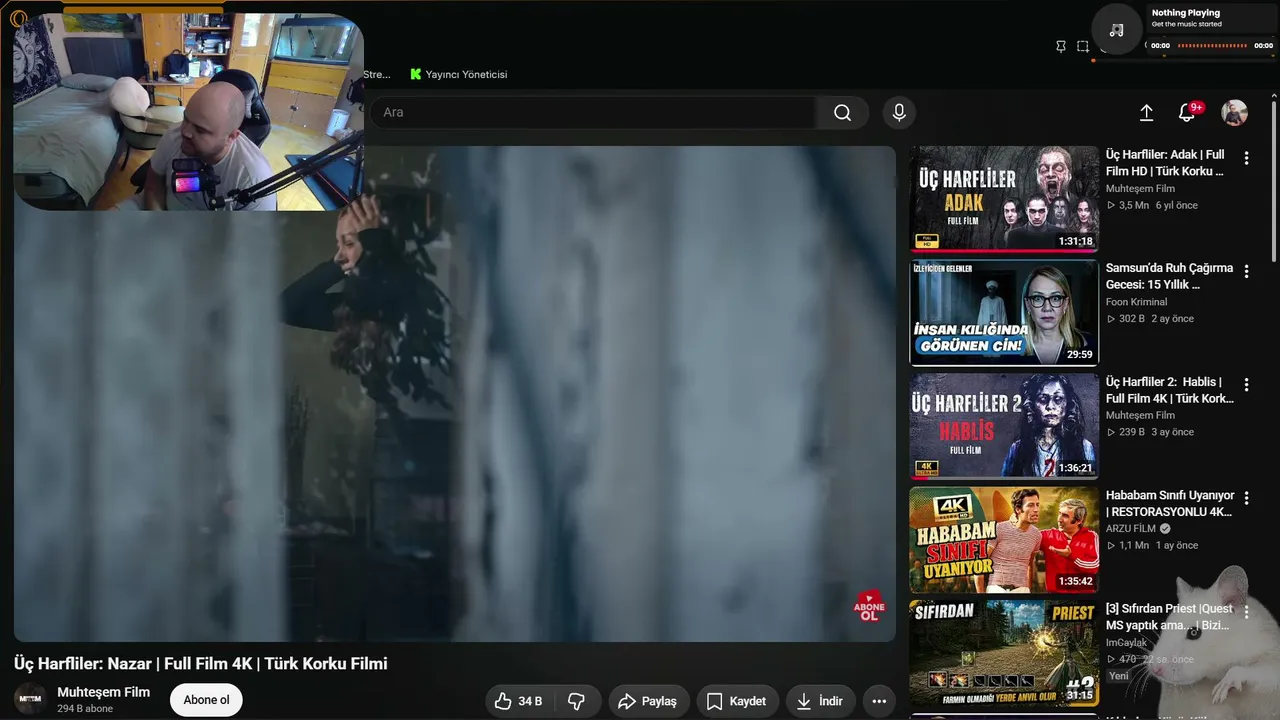Click the 294 B abone subscriber count
This screenshot has height=720, width=1280.
(x=85, y=709)
